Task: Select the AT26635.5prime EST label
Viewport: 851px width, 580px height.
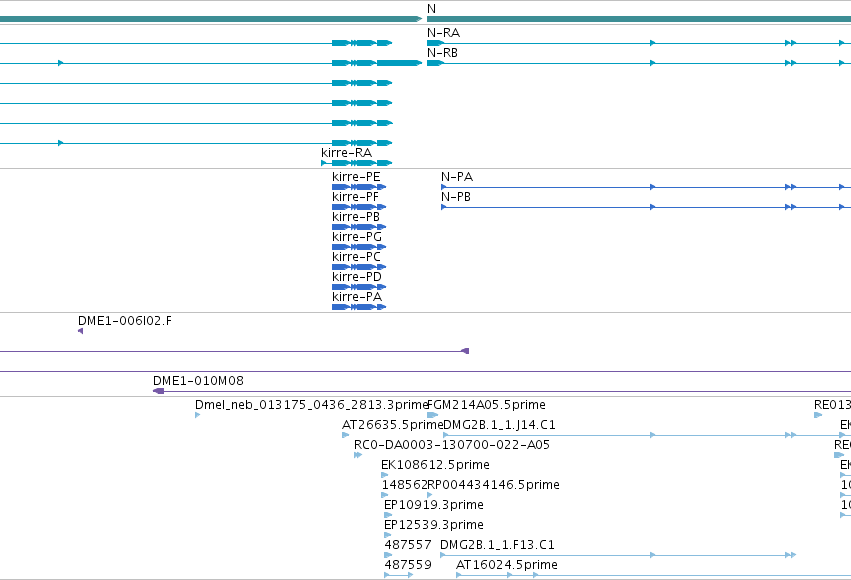Action: tap(392, 425)
